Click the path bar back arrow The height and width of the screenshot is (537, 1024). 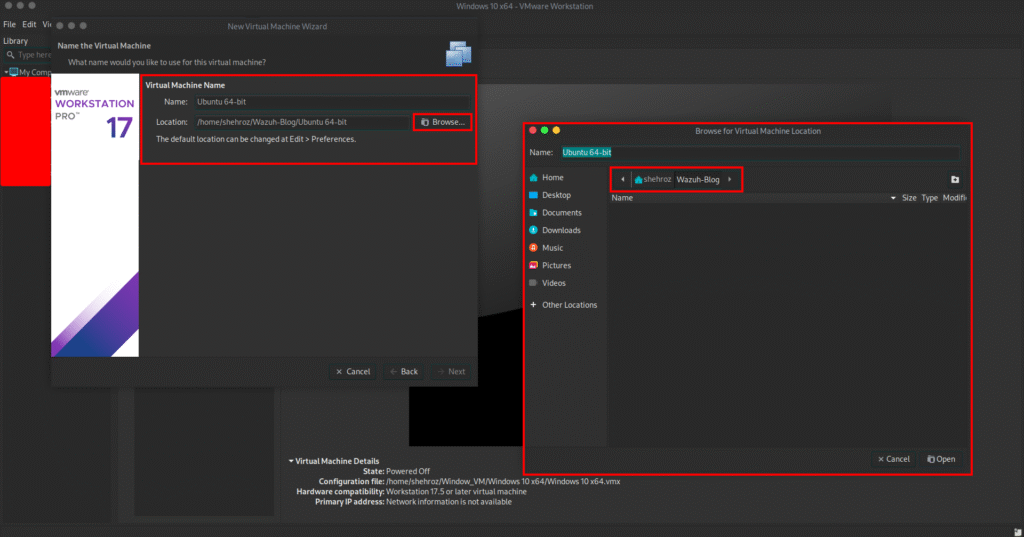point(622,180)
